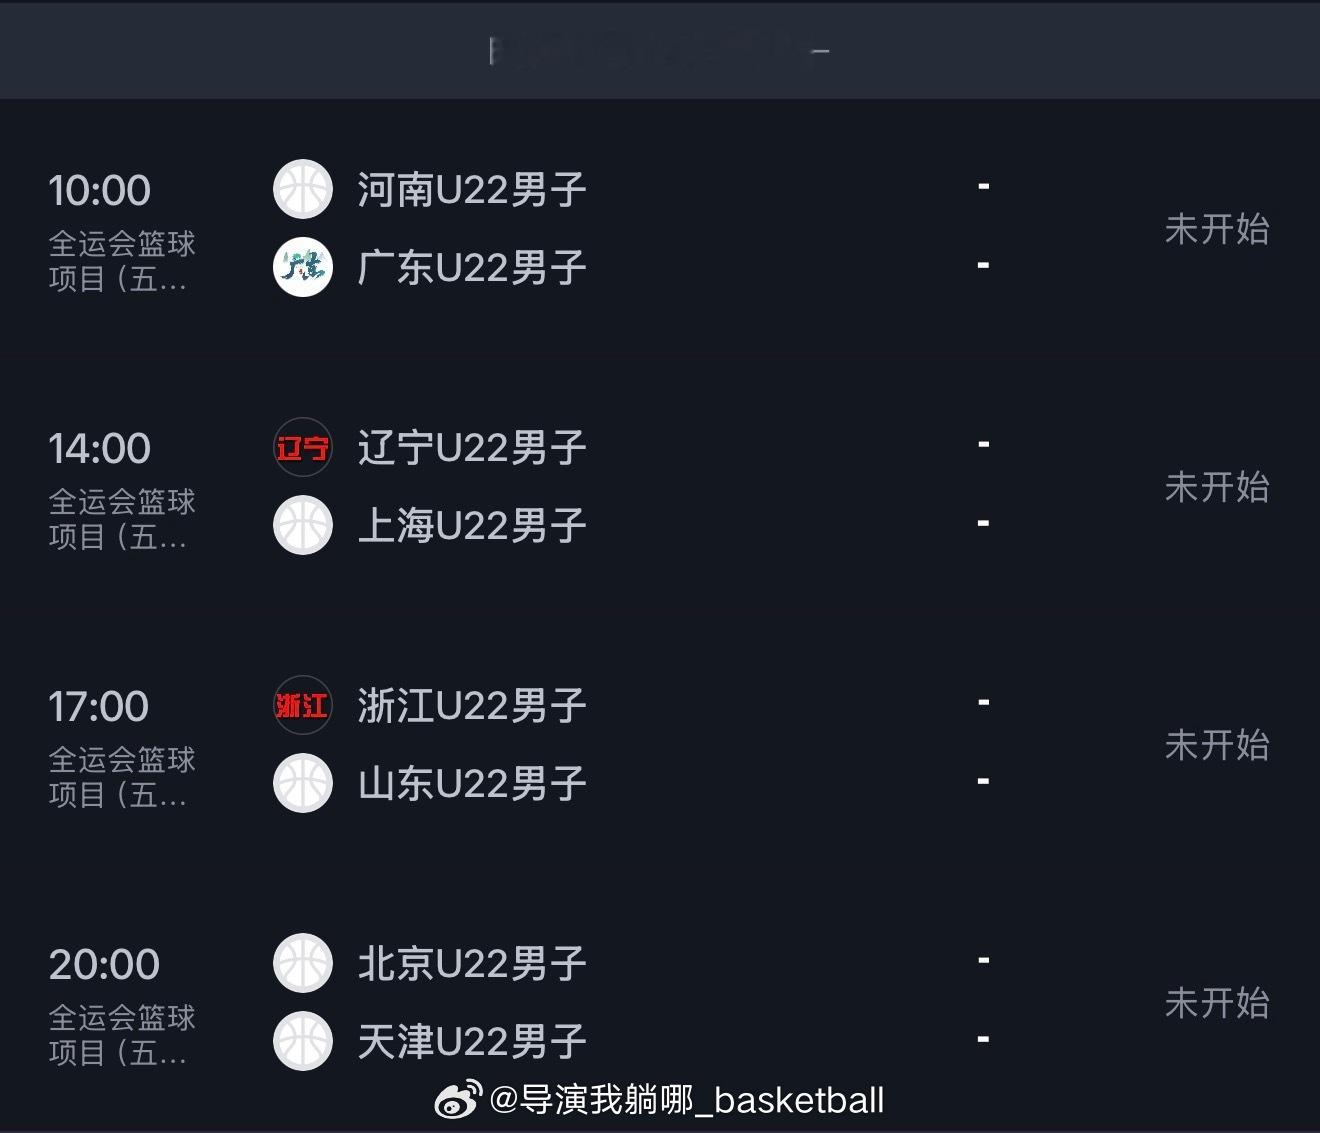
Task: Click the Weibo logo watermark
Action: click(458, 1100)
